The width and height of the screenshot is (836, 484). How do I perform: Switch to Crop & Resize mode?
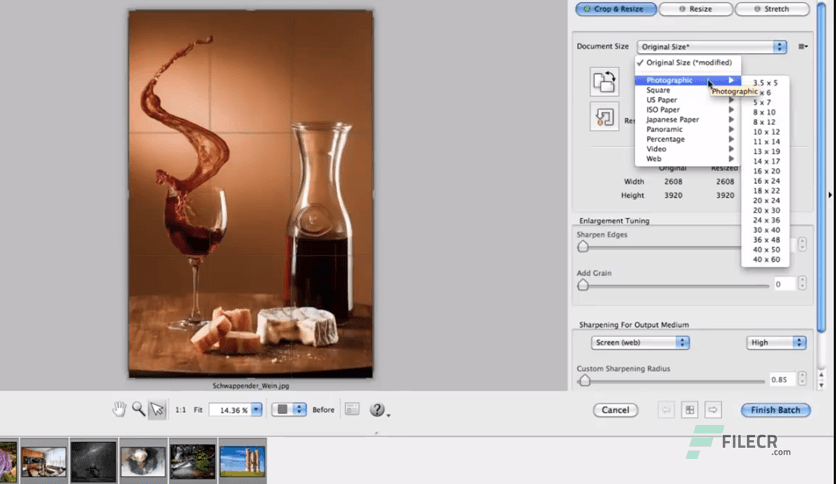pos(616,9)
